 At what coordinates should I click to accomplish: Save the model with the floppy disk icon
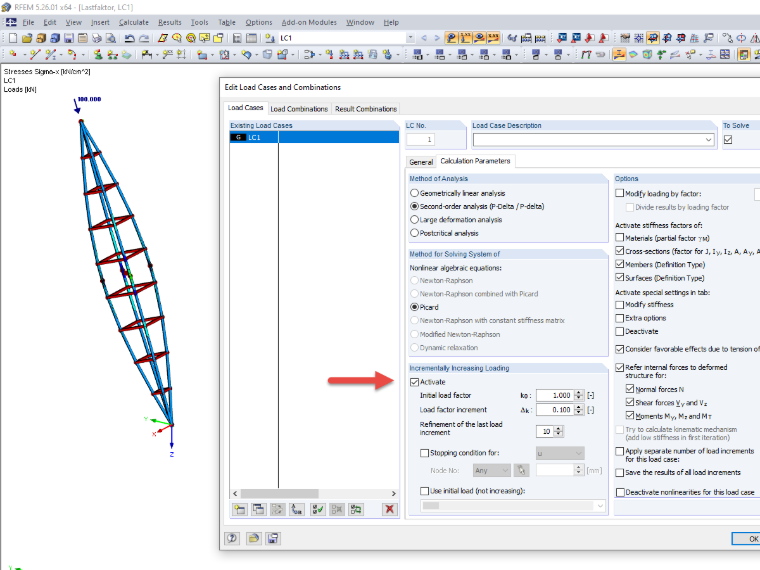69,38
